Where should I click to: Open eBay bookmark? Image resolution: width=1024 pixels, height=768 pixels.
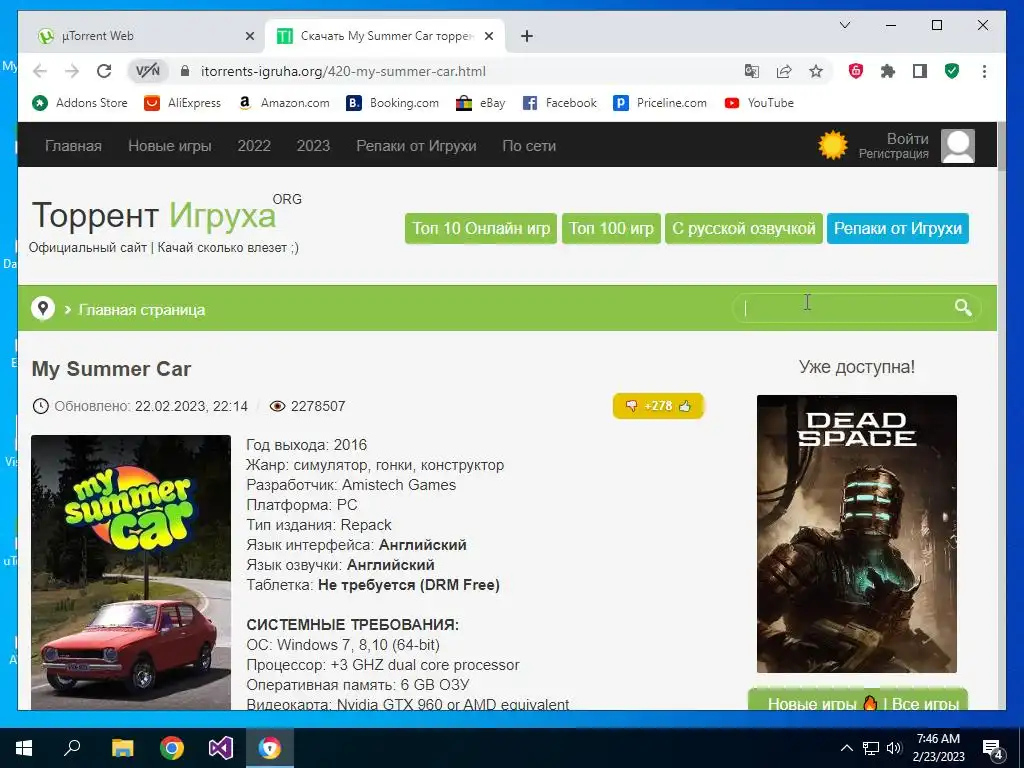click(x=481, y=103)
